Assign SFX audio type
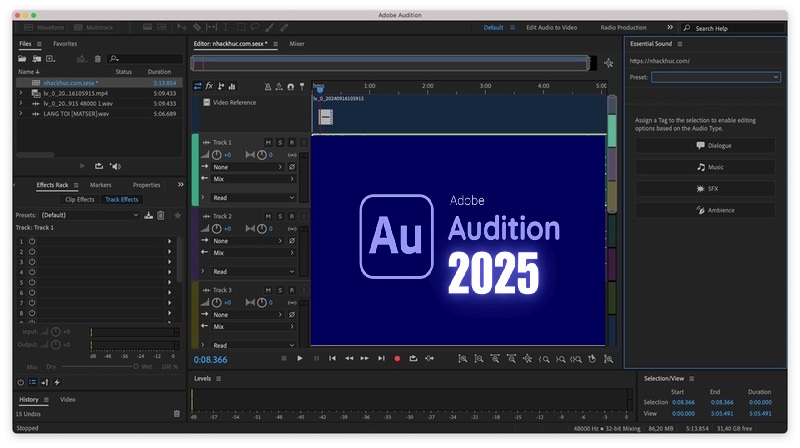 point(705,189)
